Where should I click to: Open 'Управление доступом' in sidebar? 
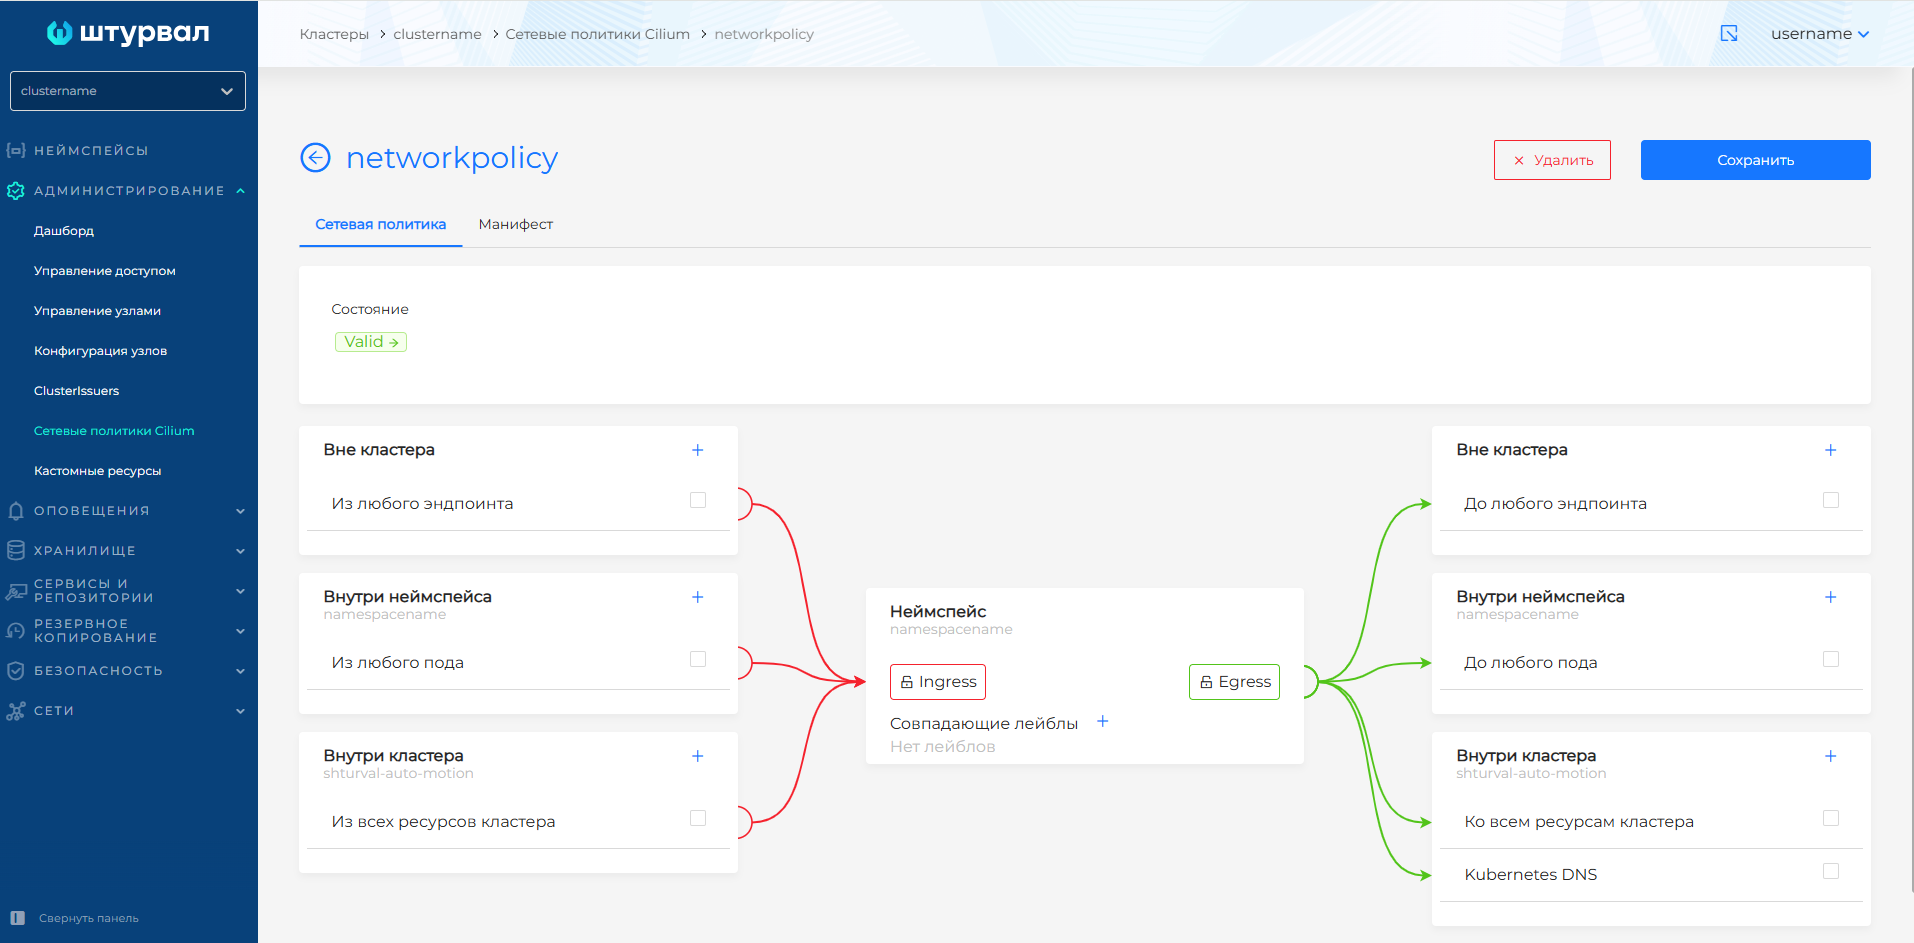tap(105, 271)
